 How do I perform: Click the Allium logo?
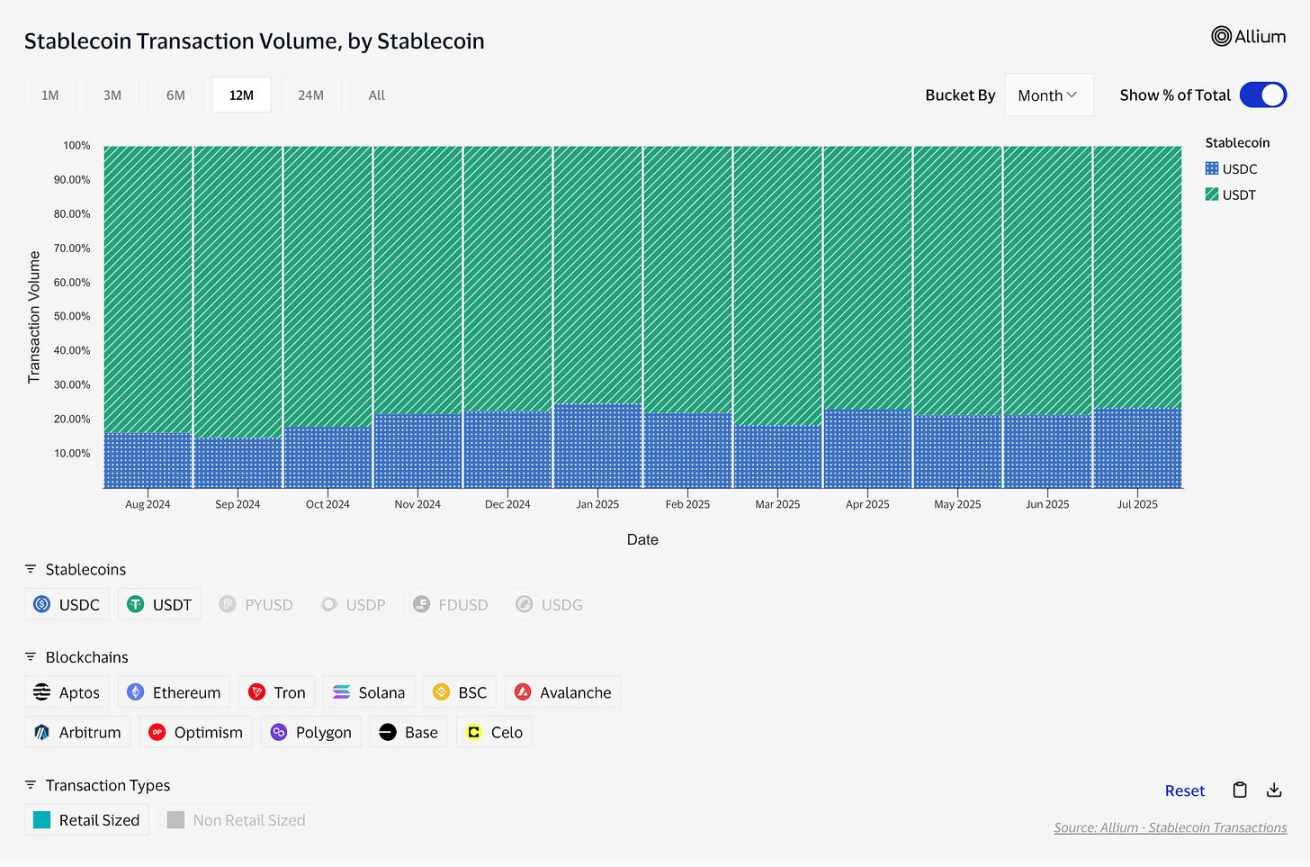pos(1248,37)
